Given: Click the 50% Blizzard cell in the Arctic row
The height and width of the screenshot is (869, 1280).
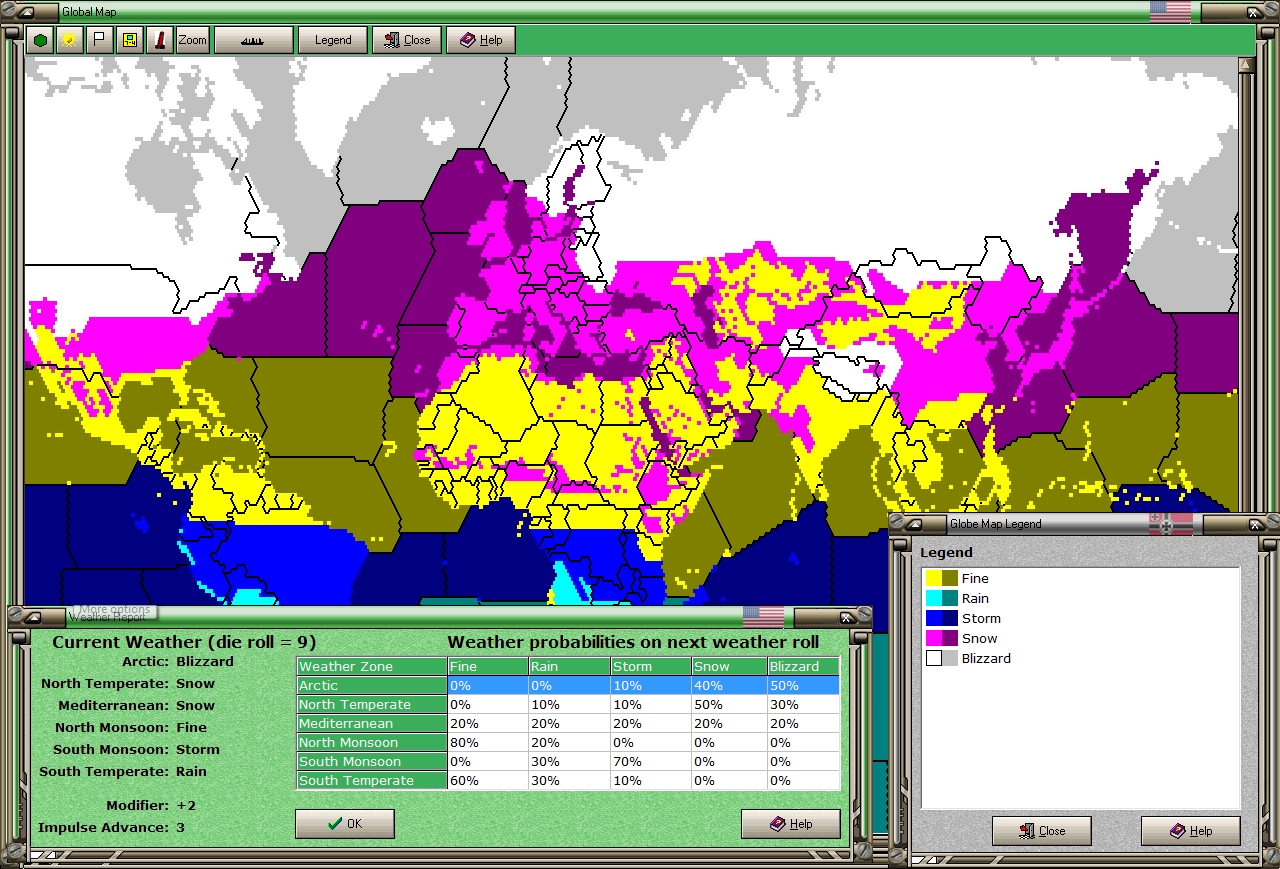Looking at the screenshot, I should (804, 686).
